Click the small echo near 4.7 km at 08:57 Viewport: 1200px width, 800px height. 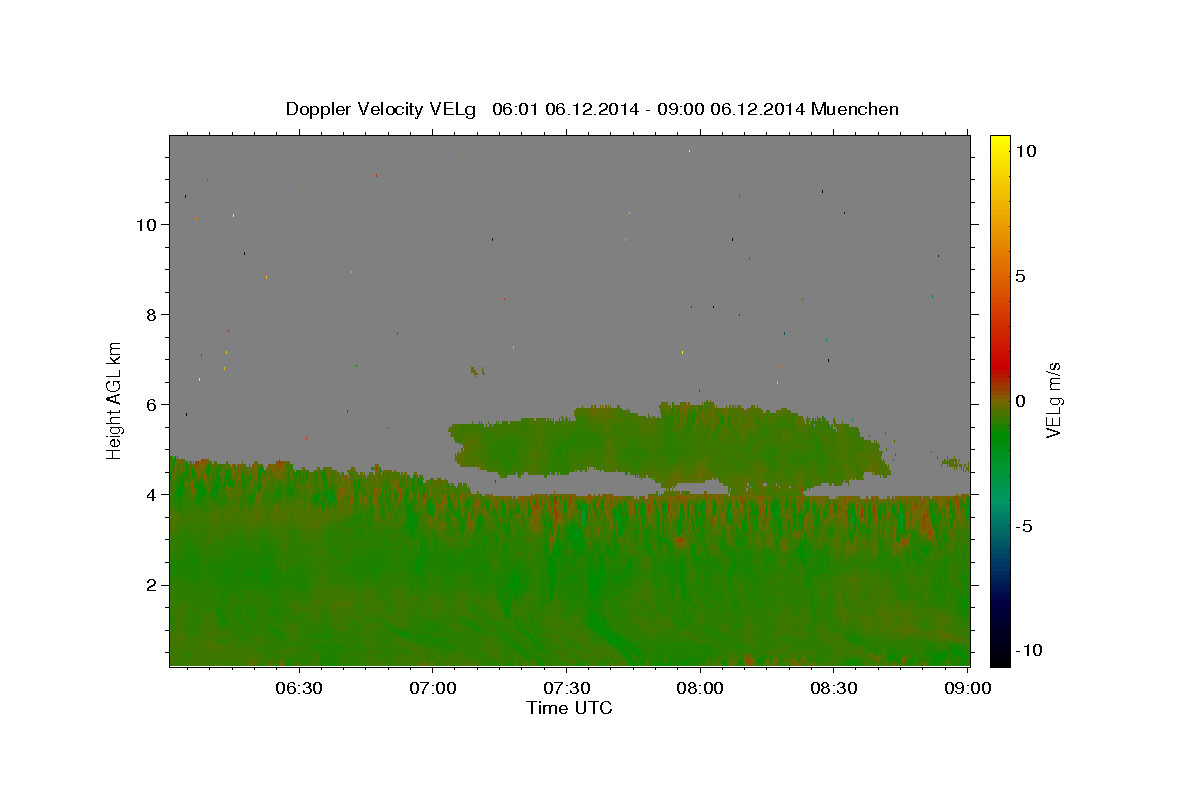[955, 463]
